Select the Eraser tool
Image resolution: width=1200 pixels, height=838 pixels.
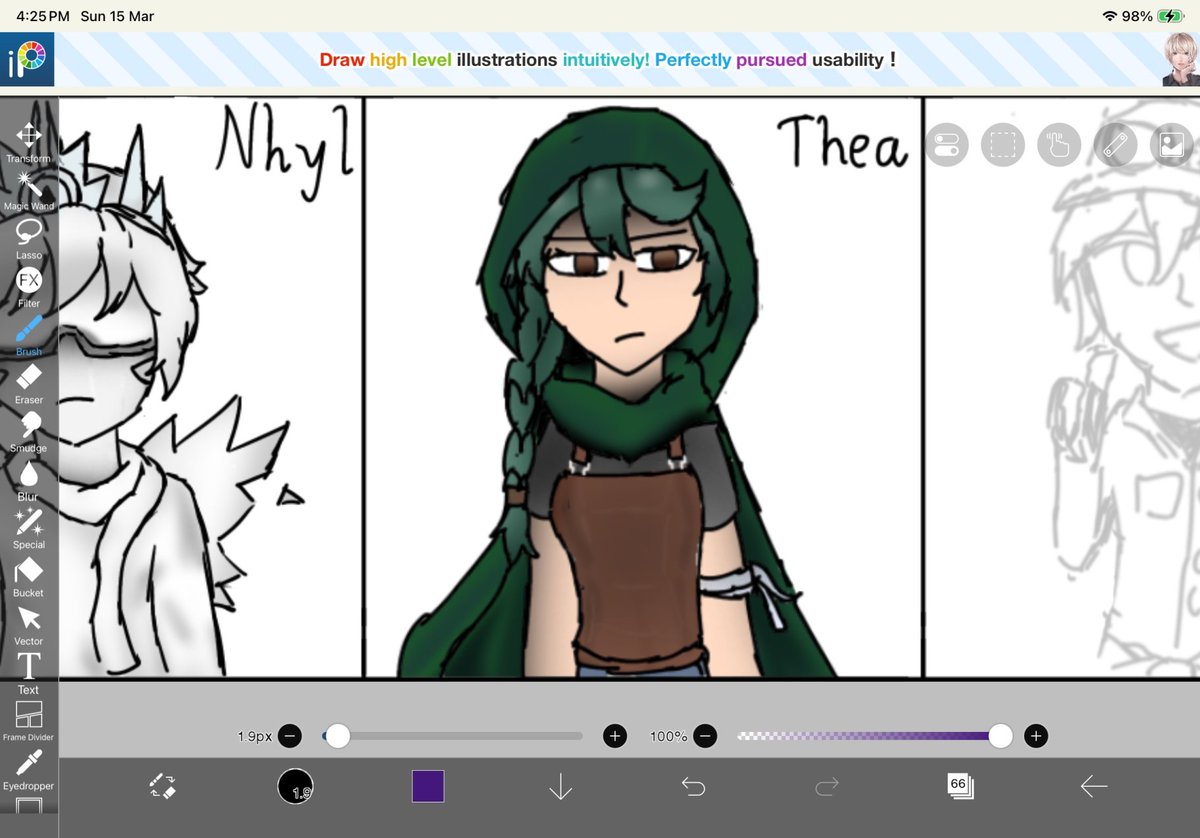coord(28,384)
